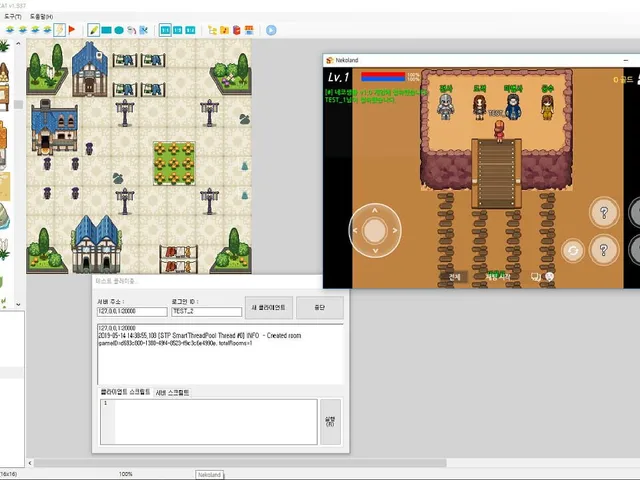Open the 도구(T) menu
Viewport: 640px width, 480px height.
12,17
